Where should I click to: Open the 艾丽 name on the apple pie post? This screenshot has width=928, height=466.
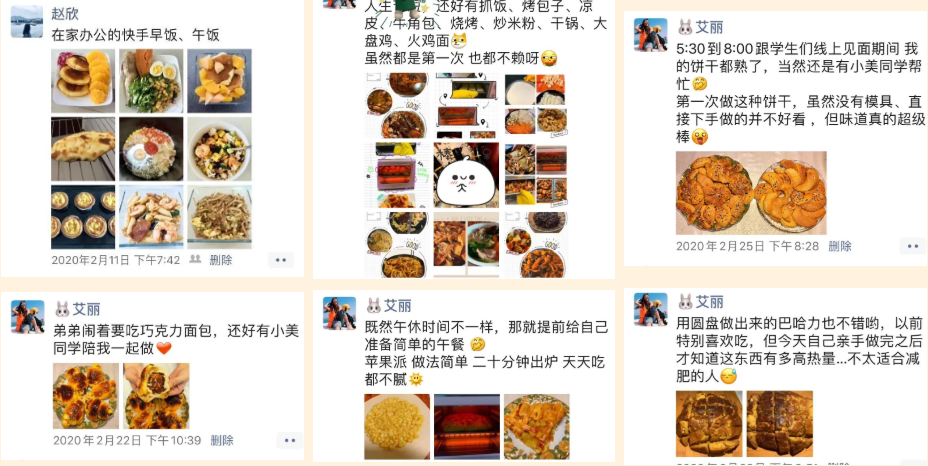pos(398,306)
